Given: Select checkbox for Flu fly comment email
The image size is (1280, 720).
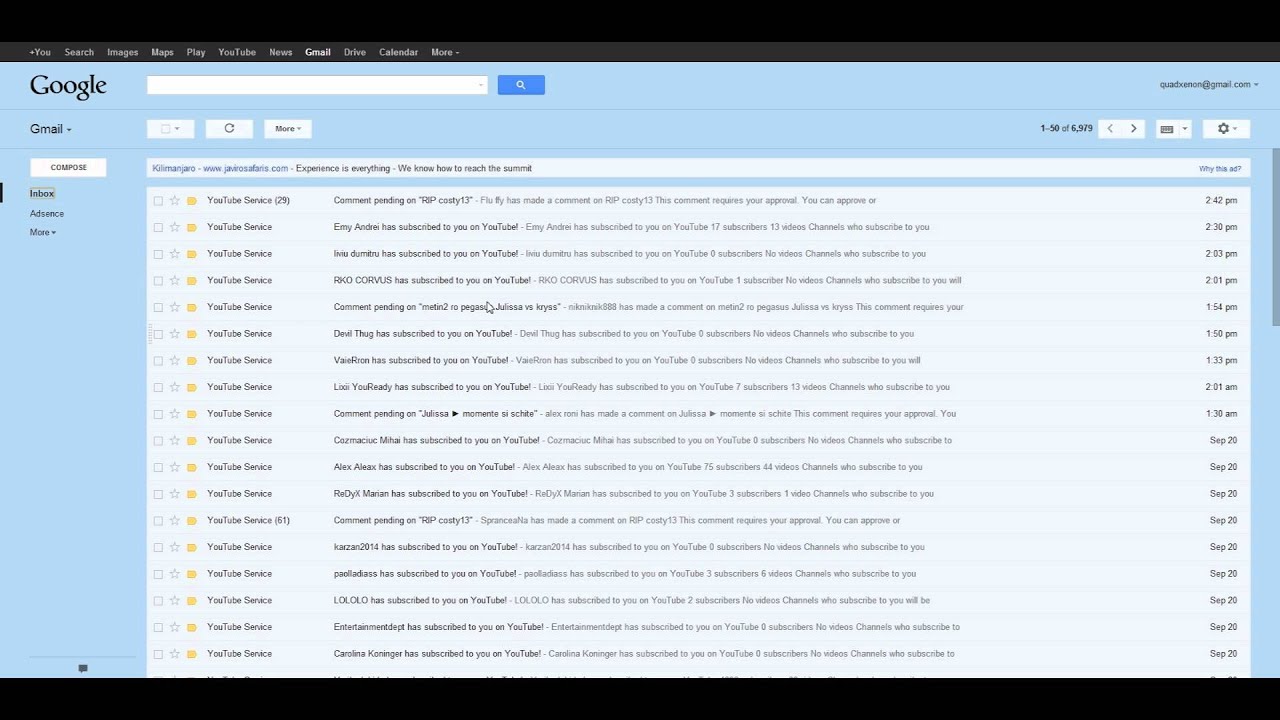Looking at the screenshot, I should tap(158, 201).
